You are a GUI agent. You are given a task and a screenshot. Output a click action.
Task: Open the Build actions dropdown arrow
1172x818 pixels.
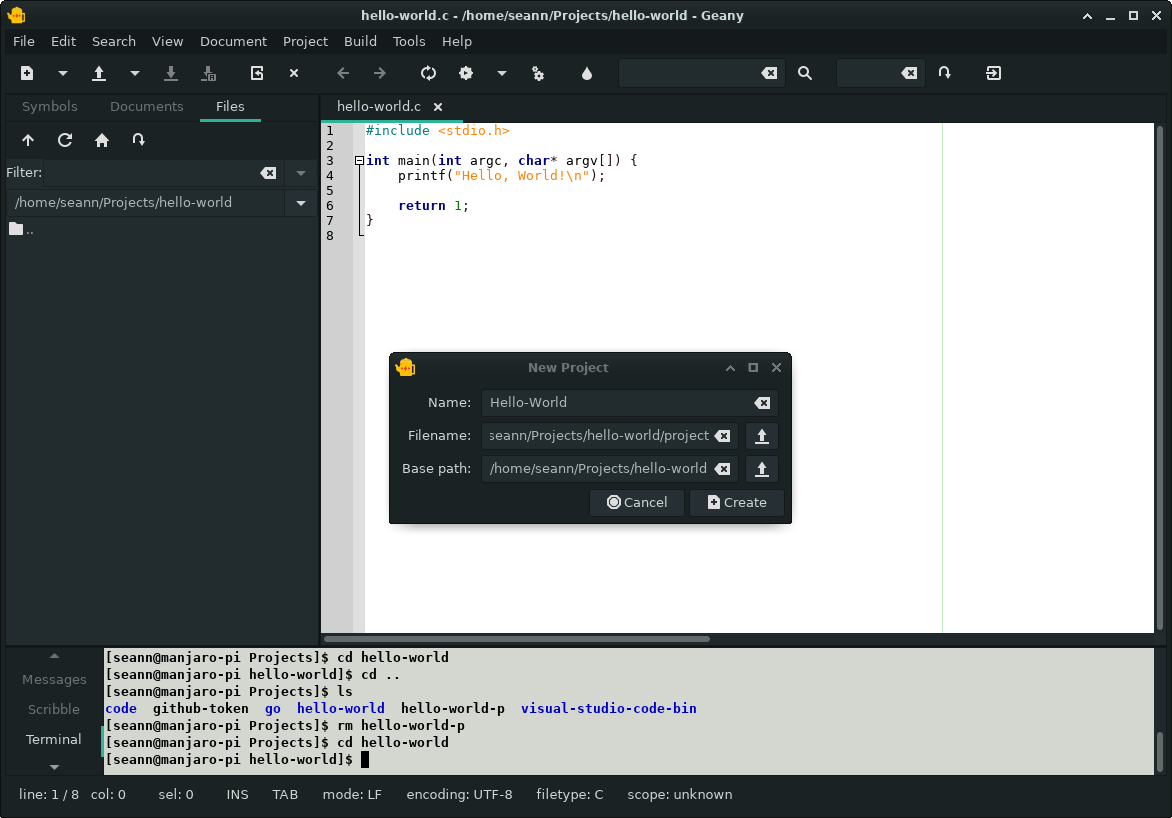pyautogui.click(x=502, y=73)
